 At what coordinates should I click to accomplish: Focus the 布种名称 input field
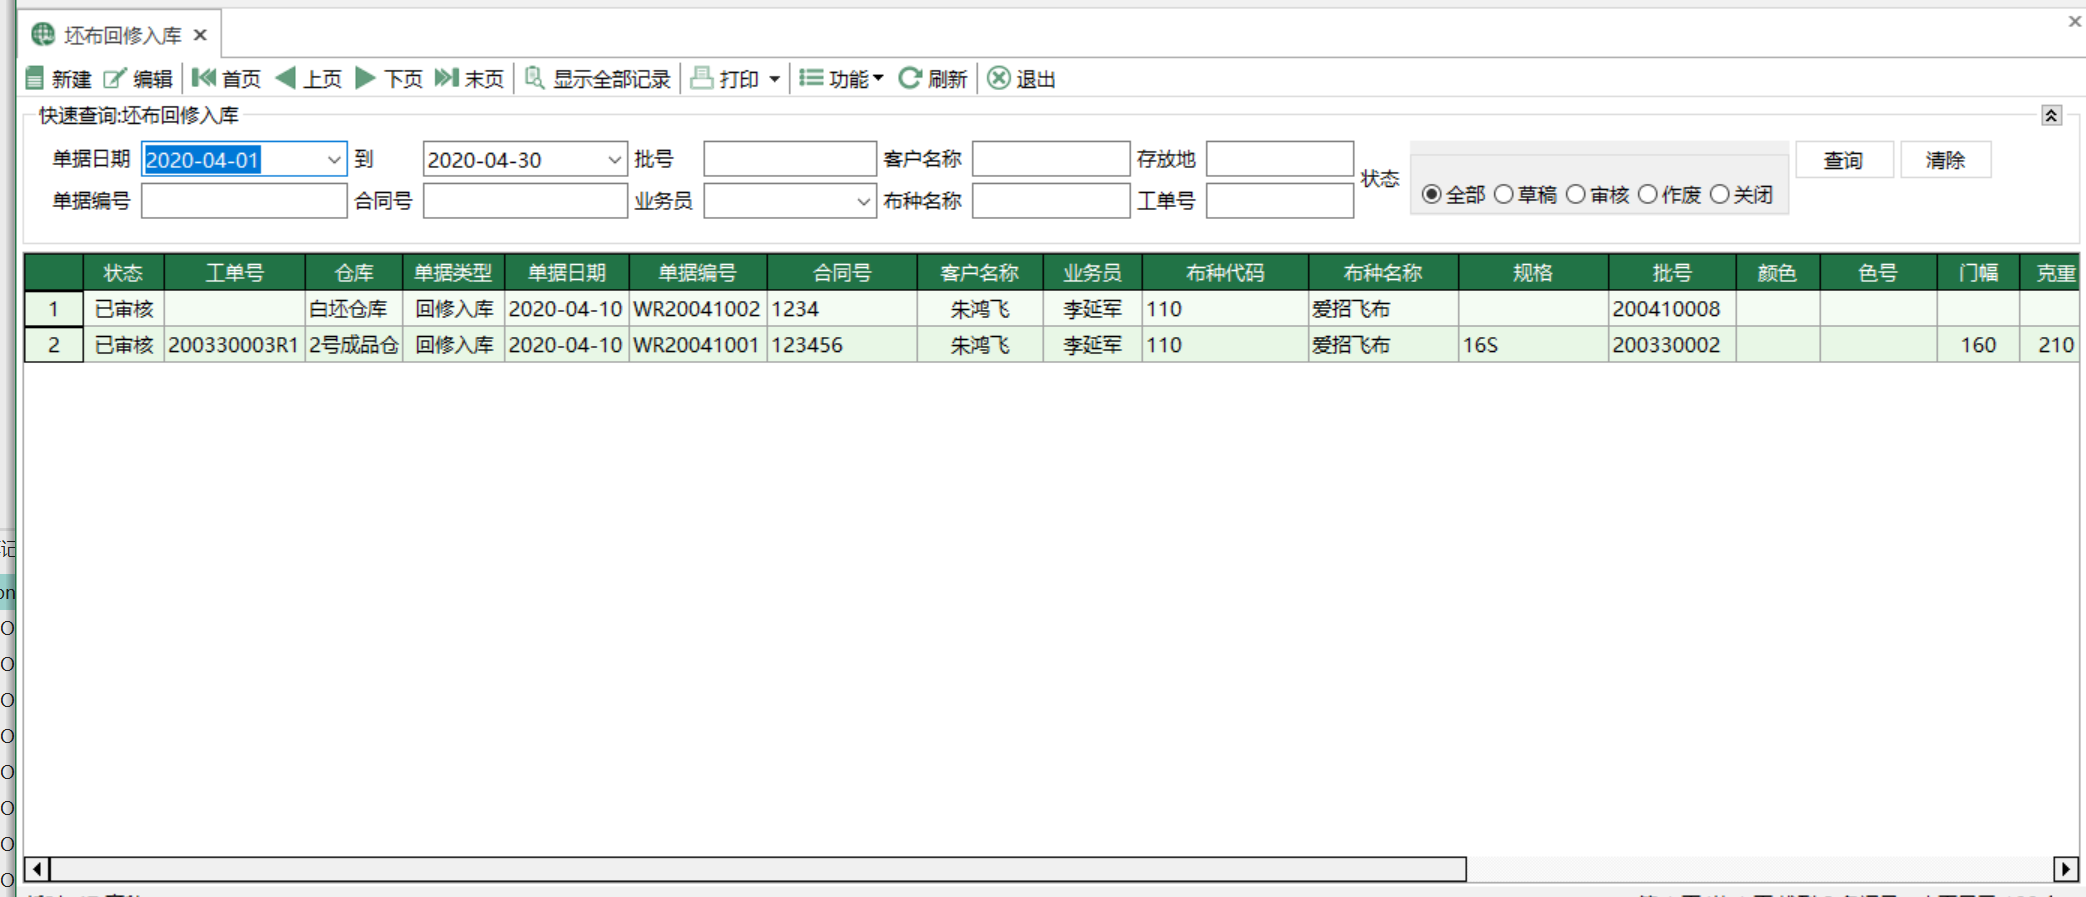pos(1051,201)
